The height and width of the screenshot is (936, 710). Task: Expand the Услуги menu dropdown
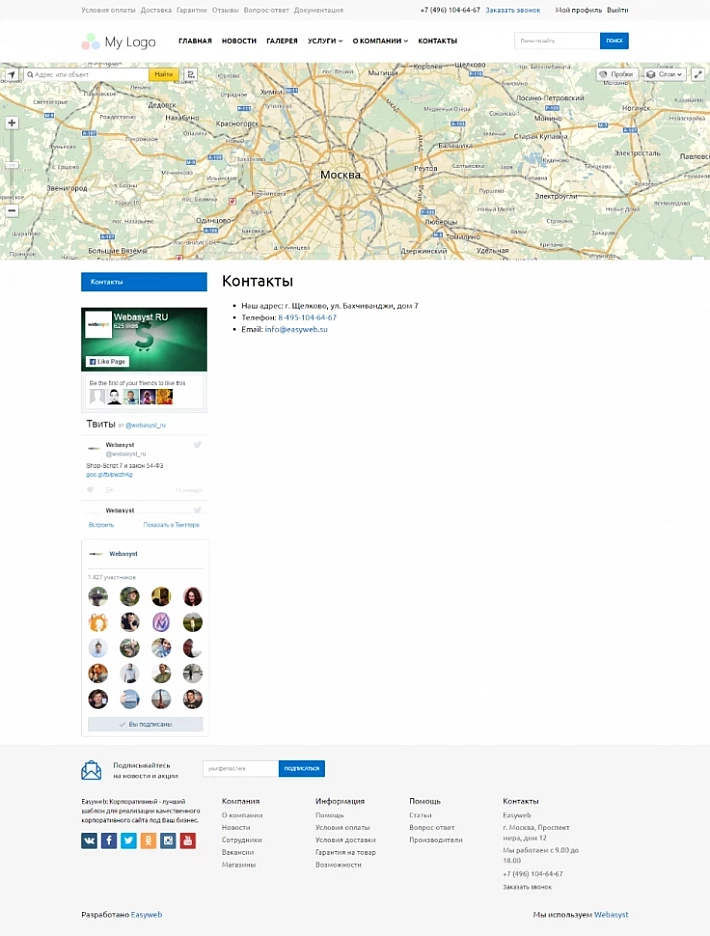(x=325, y=41)
